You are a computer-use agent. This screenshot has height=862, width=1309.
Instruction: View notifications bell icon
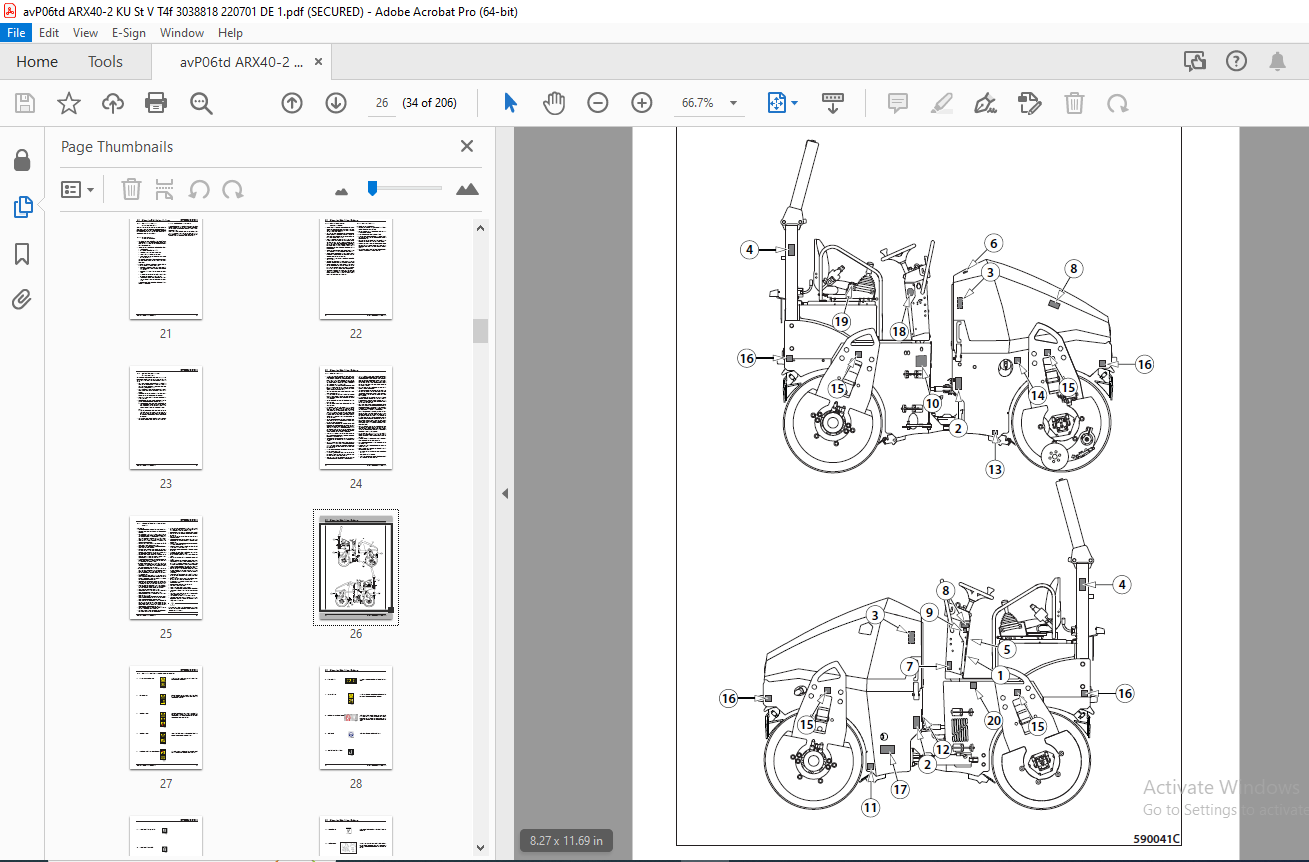coord(1277,62)
